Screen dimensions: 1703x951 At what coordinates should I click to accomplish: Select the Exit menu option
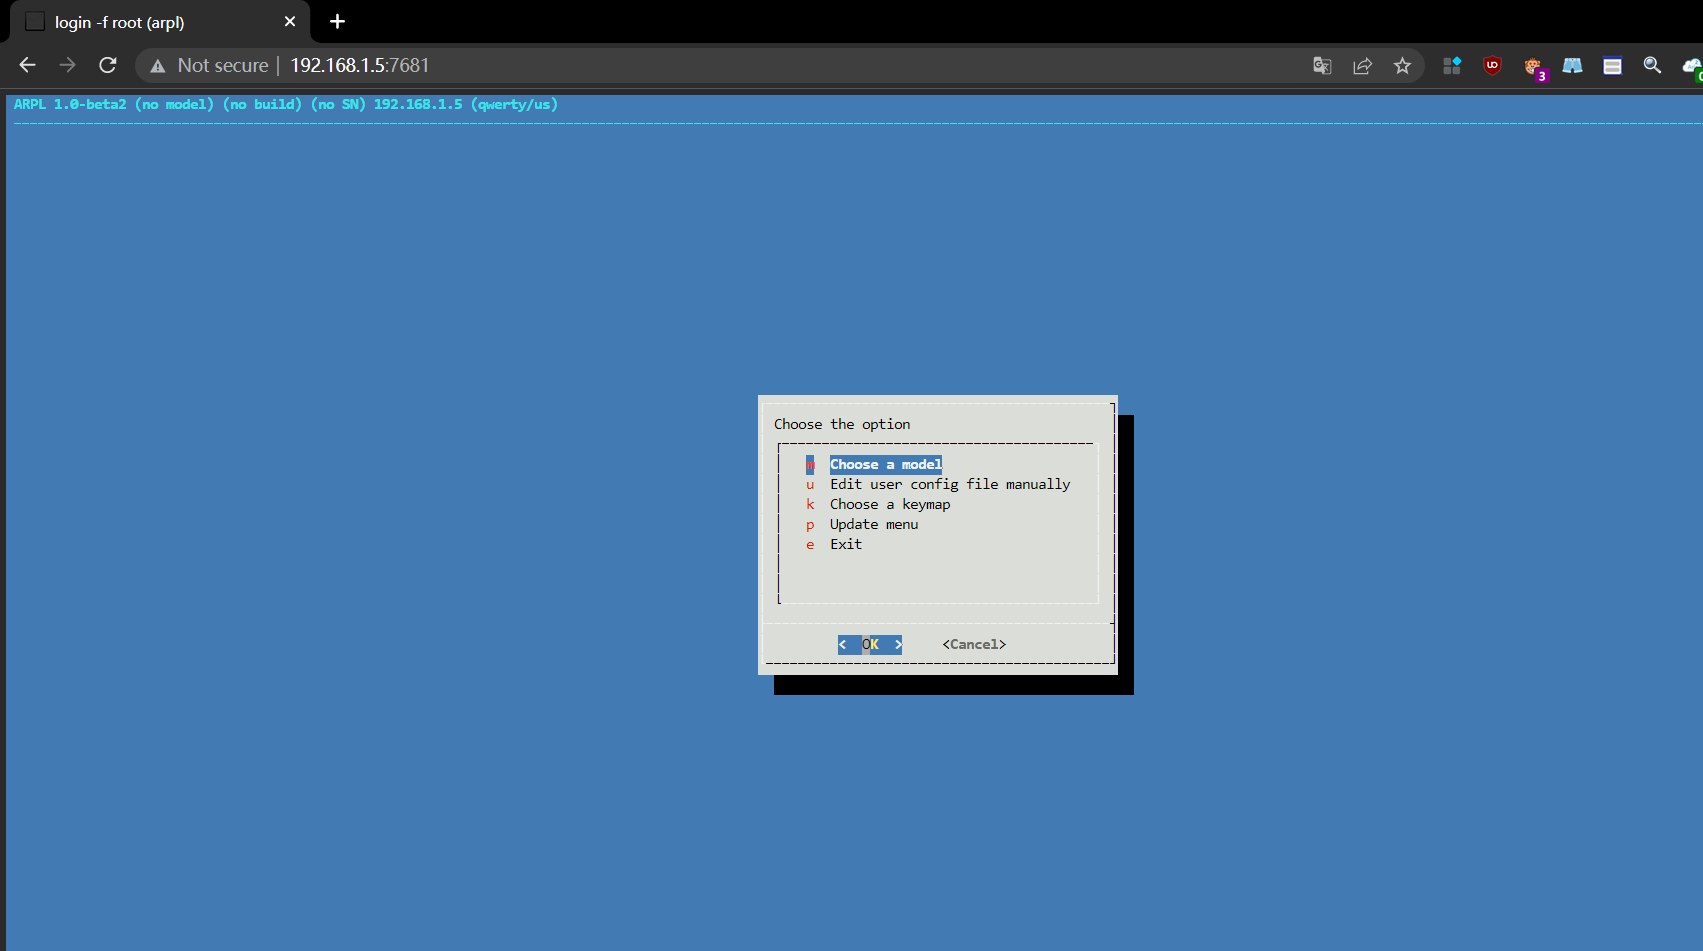tap(846, 544)
